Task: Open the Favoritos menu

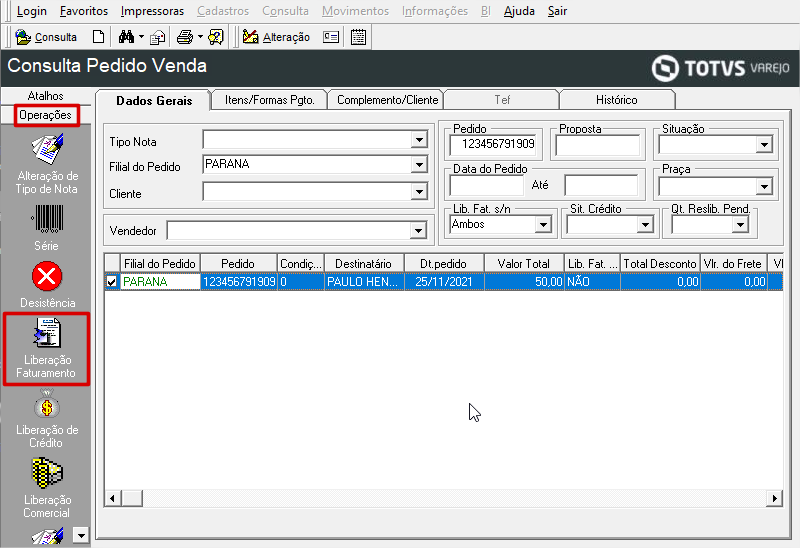Action: point(84,11)
